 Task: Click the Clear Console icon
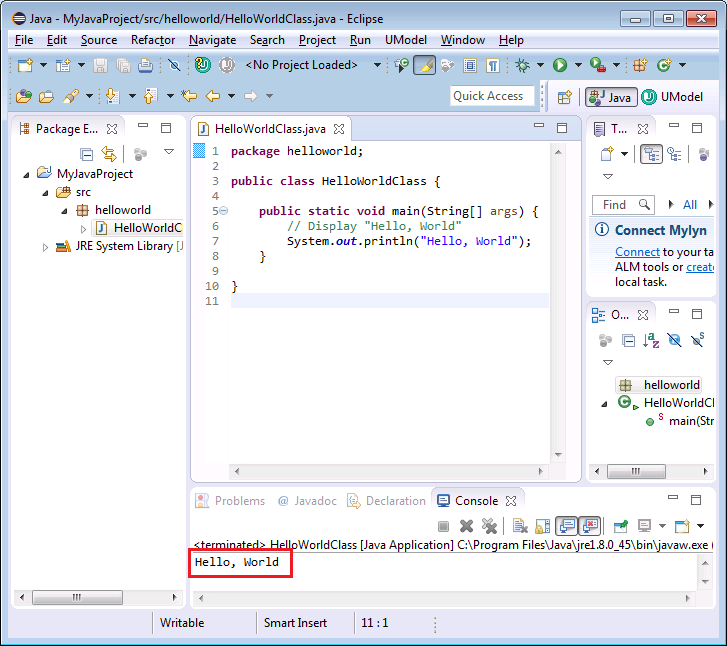(520, 526)
